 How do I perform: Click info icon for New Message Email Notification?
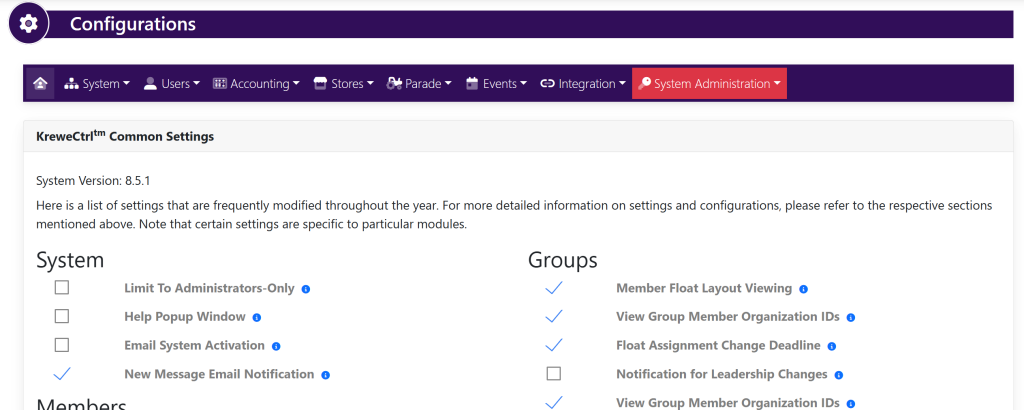[x=326, y=375]
